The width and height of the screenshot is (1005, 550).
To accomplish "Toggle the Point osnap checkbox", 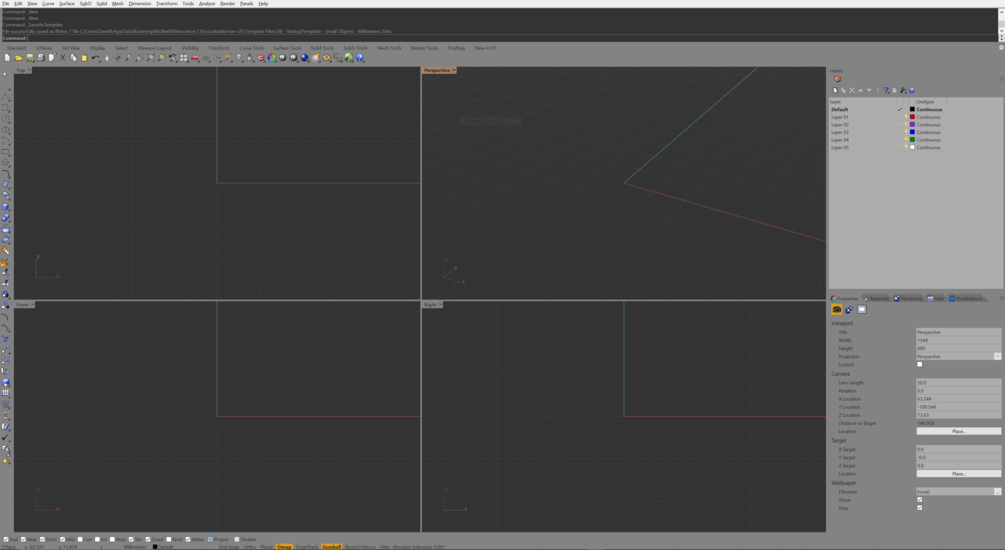I will (42, 540).
